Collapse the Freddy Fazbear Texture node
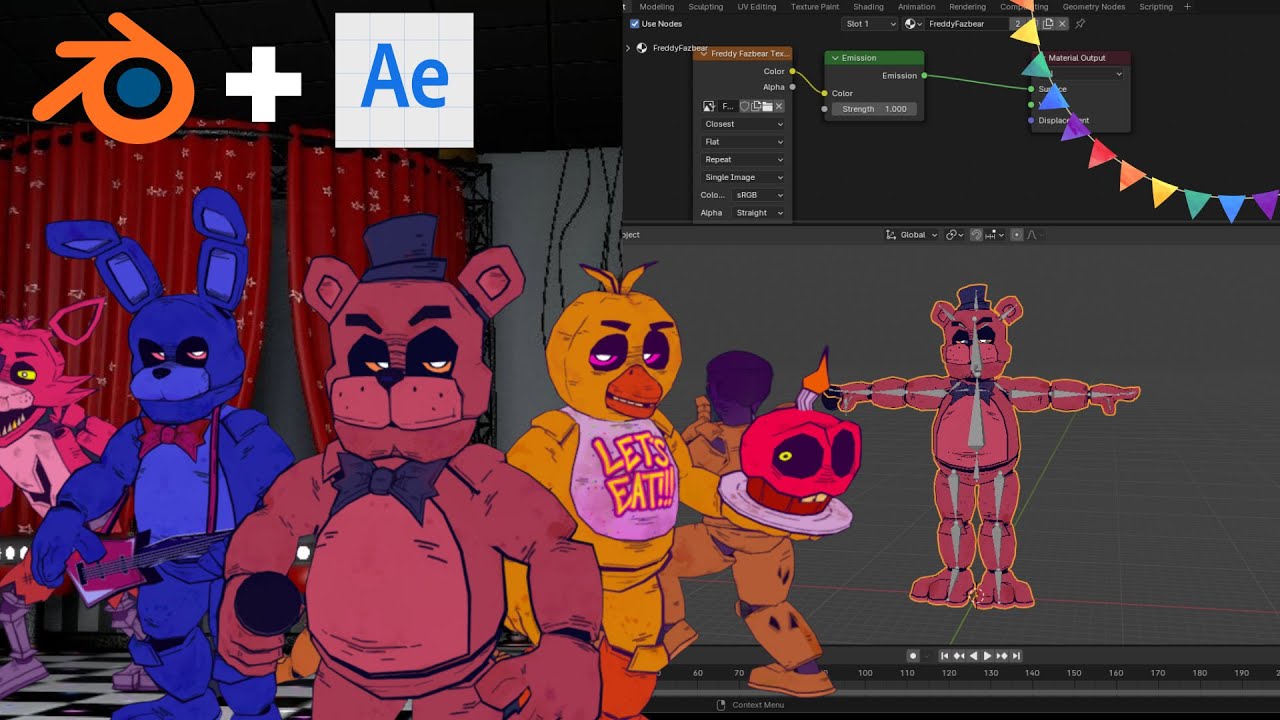The width and height of the screenshot is (1280, 720). pos(702,54)
